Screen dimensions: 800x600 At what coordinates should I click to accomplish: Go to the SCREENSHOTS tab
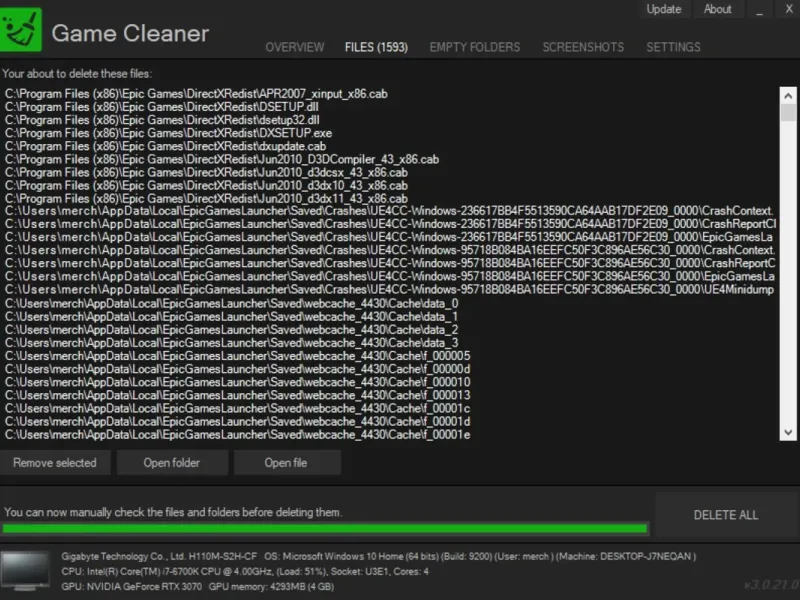tap(583, 47)
